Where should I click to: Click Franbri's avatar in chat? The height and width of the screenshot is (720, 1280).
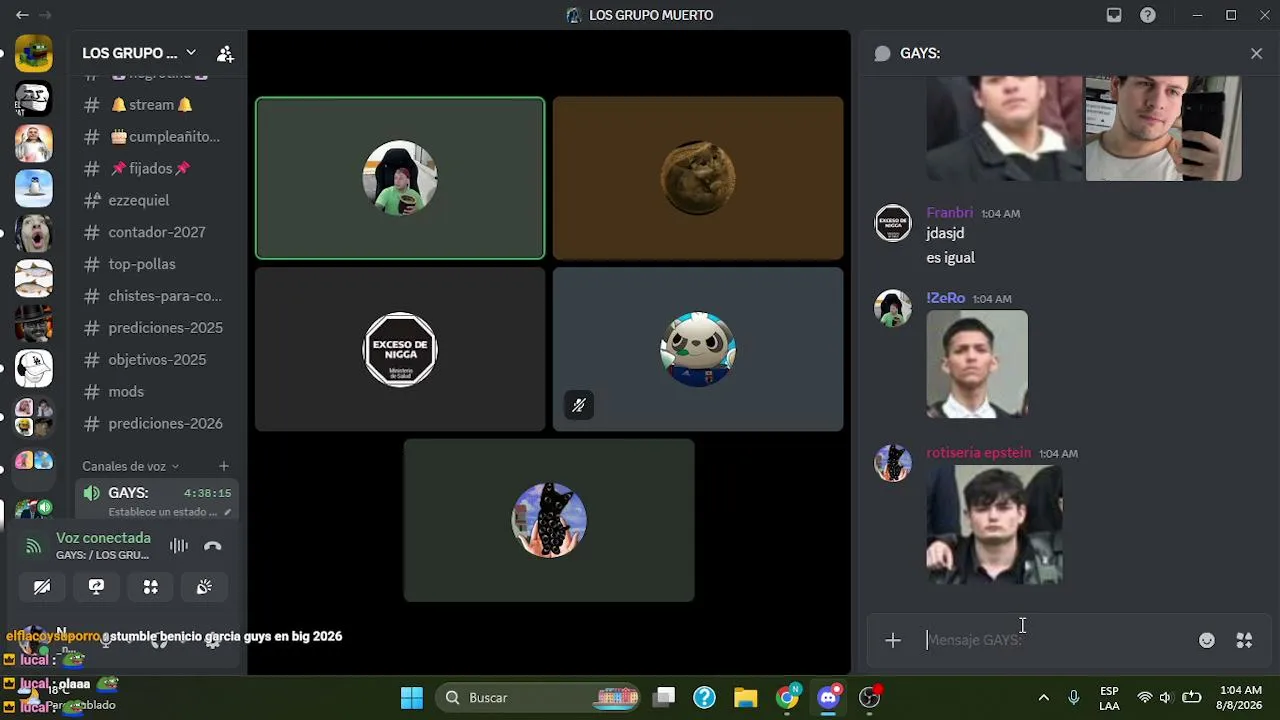pos(893,223)
